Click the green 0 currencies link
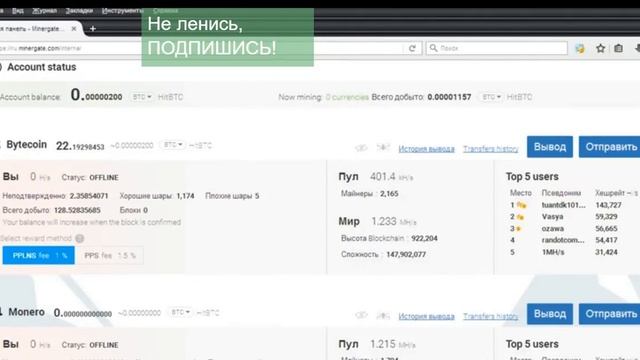 (347, 97)
